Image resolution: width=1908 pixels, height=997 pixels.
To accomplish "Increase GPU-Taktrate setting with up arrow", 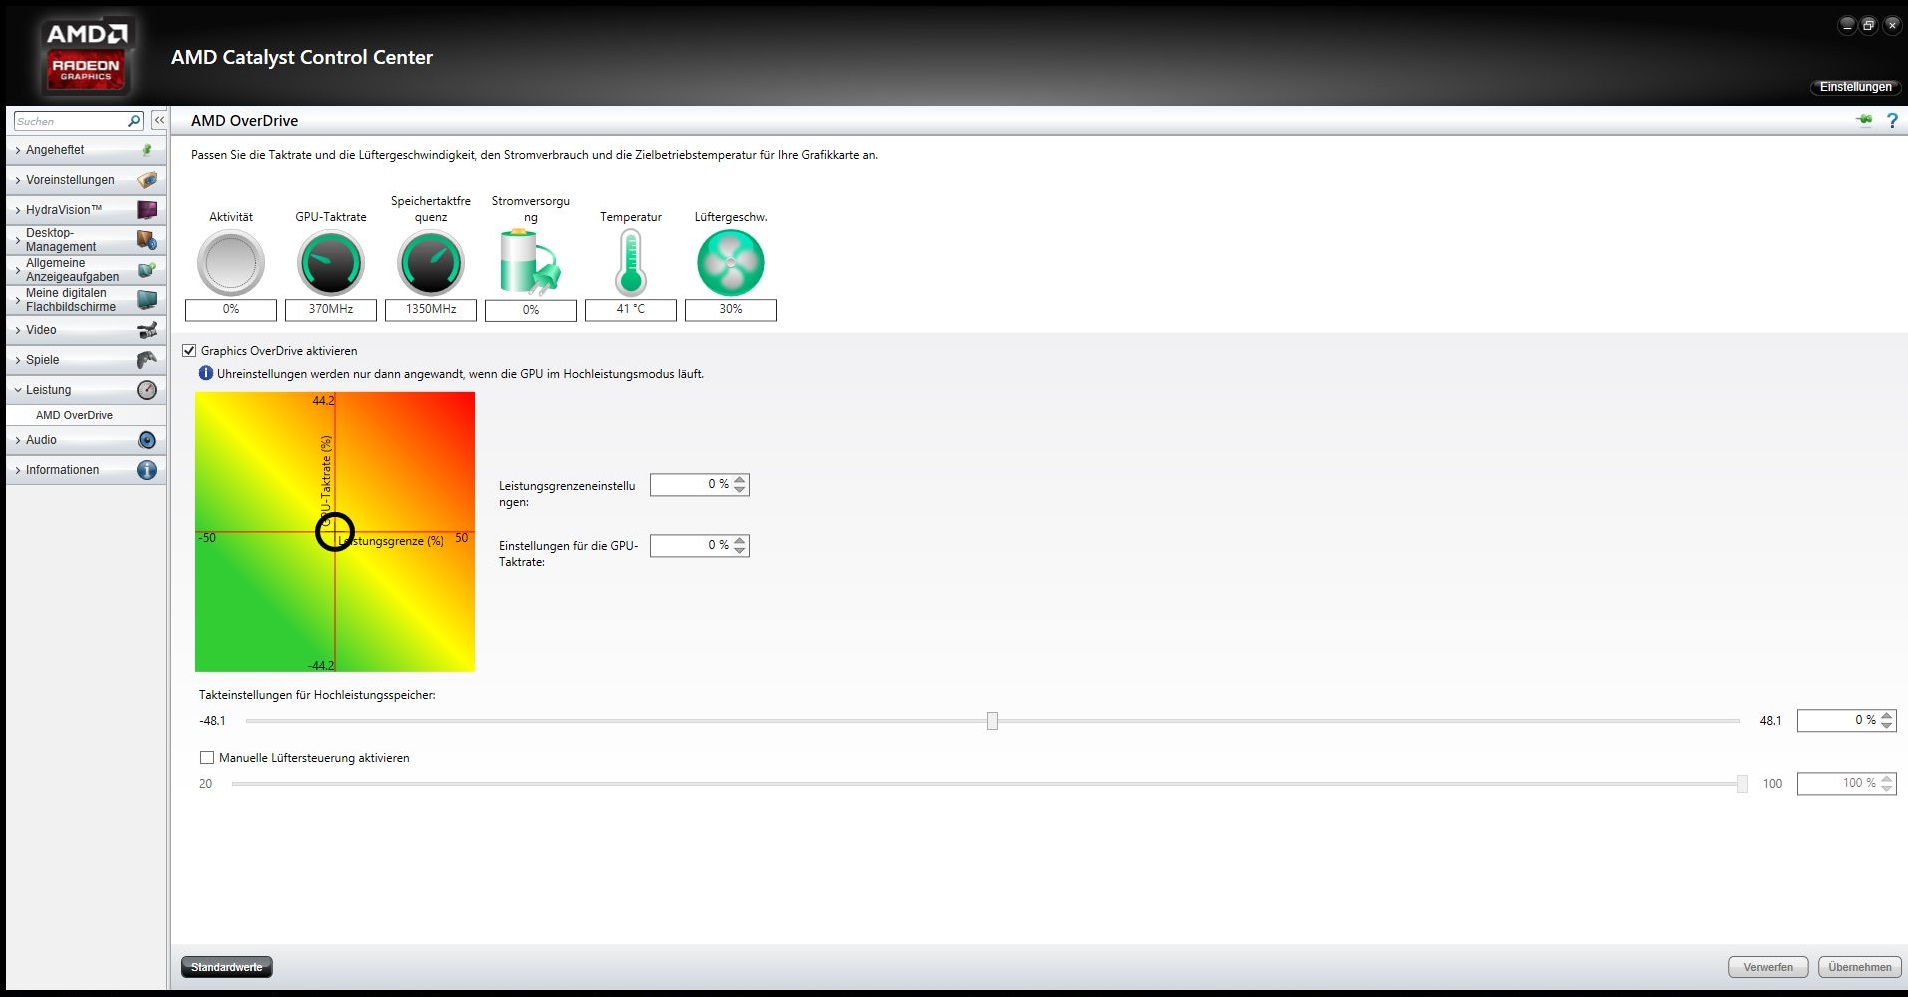I will pyautogui.click(x=740, y=541).
